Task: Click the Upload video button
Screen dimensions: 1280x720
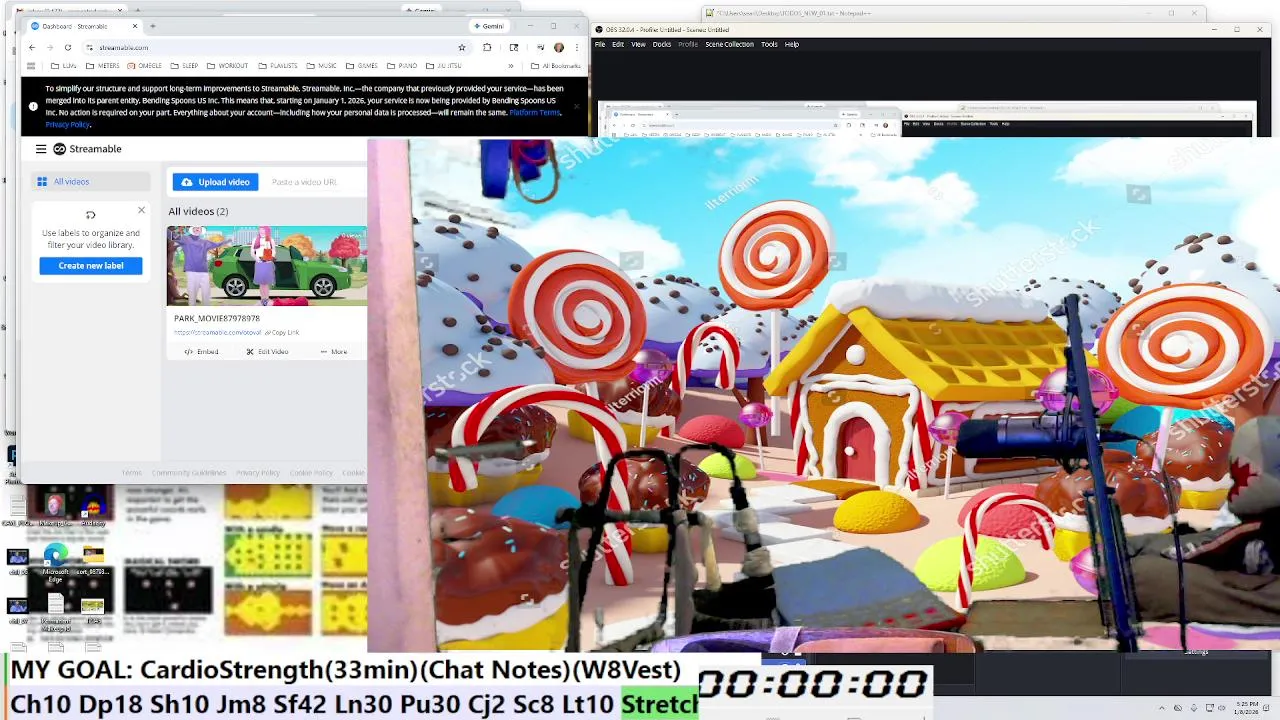Action: point(215,182)
